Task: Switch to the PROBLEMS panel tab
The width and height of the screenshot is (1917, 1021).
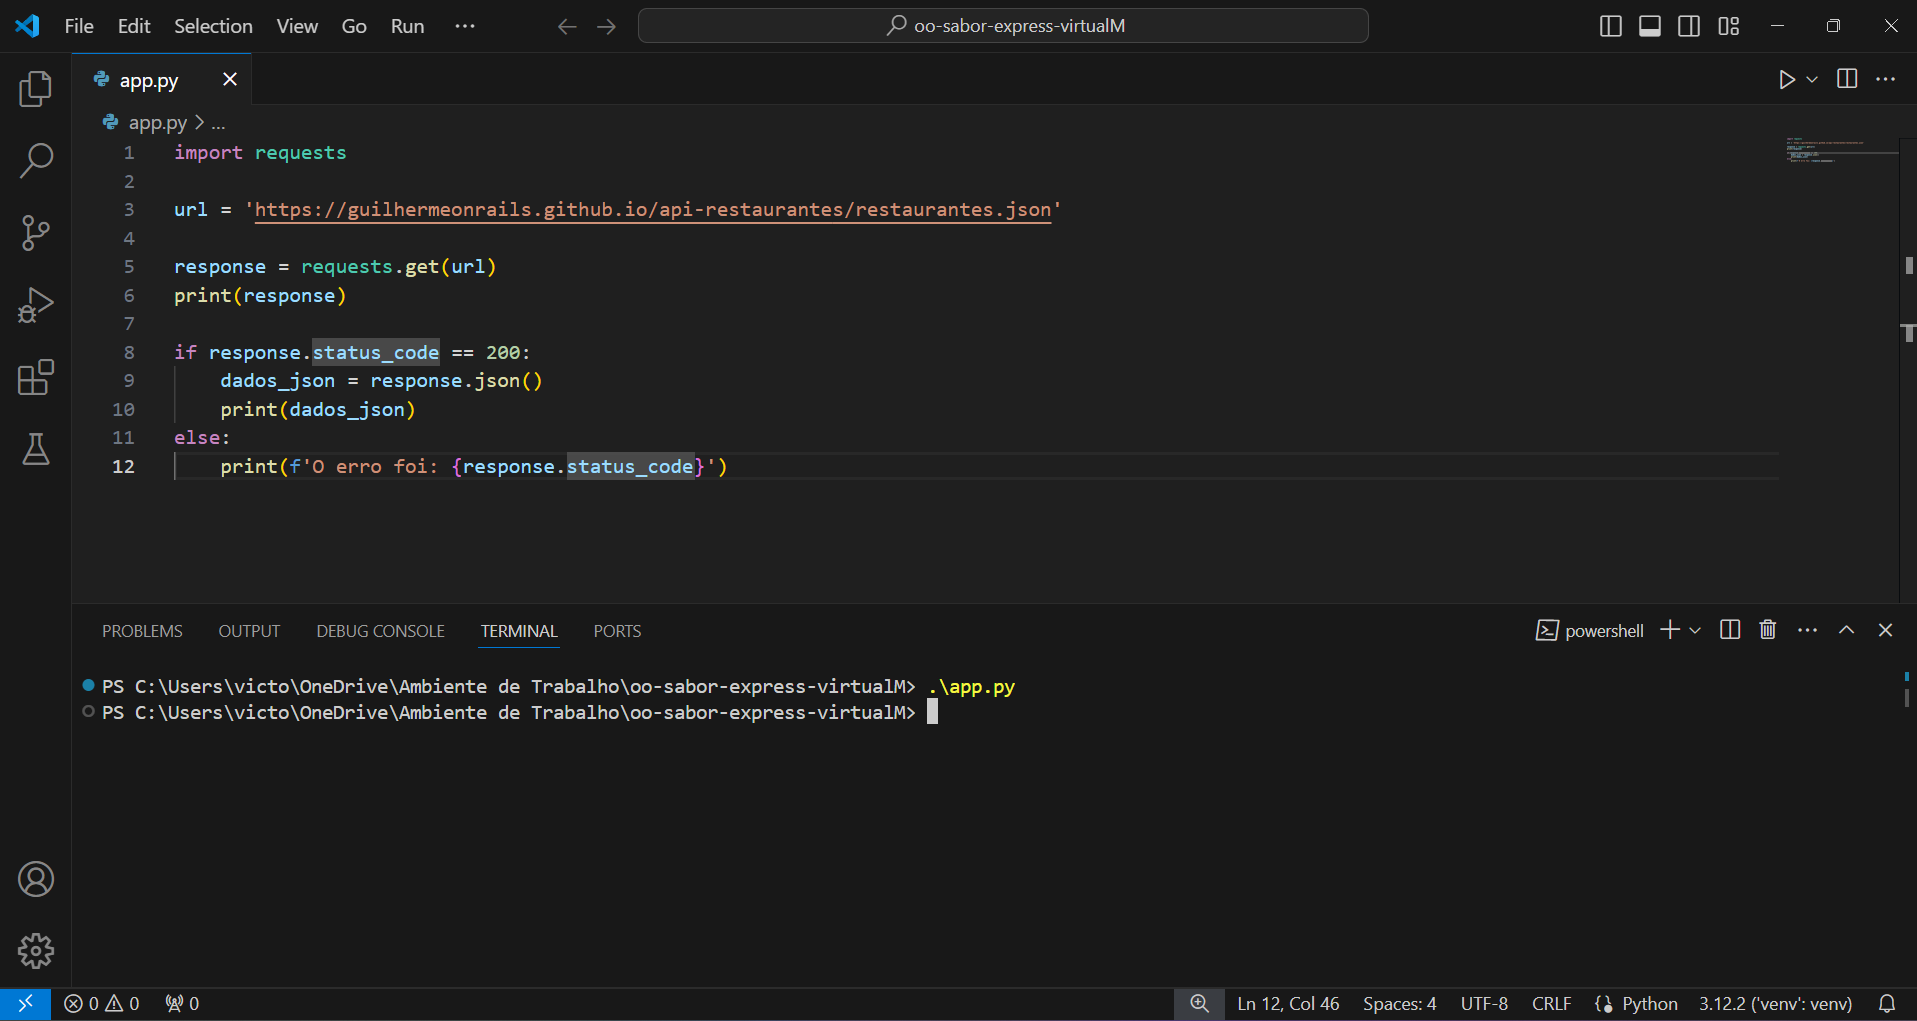Action: (x=142, y=631)
